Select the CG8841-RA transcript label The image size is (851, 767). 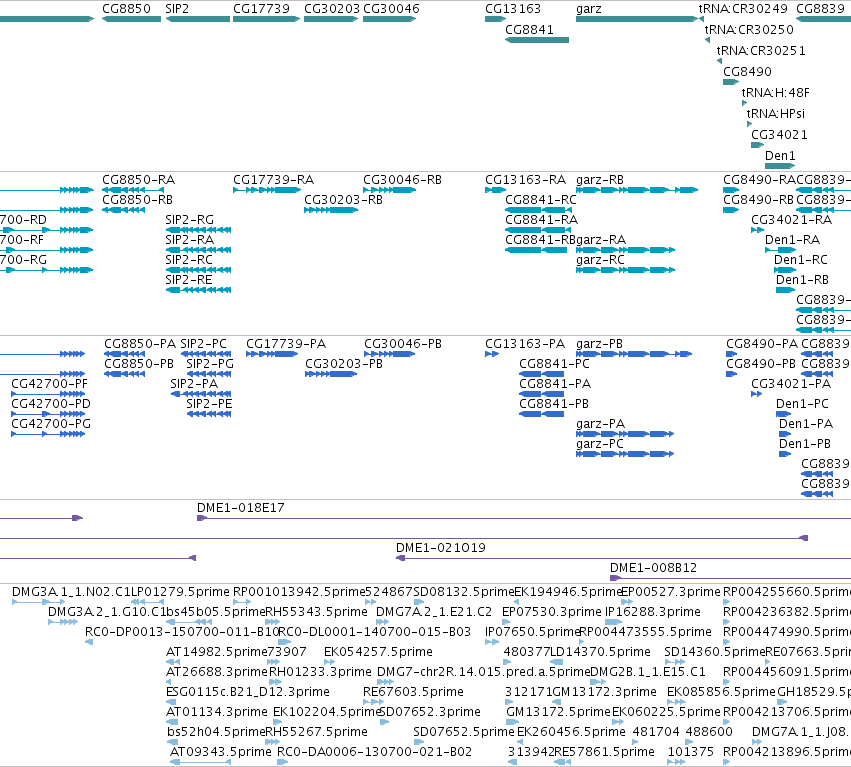542,220
